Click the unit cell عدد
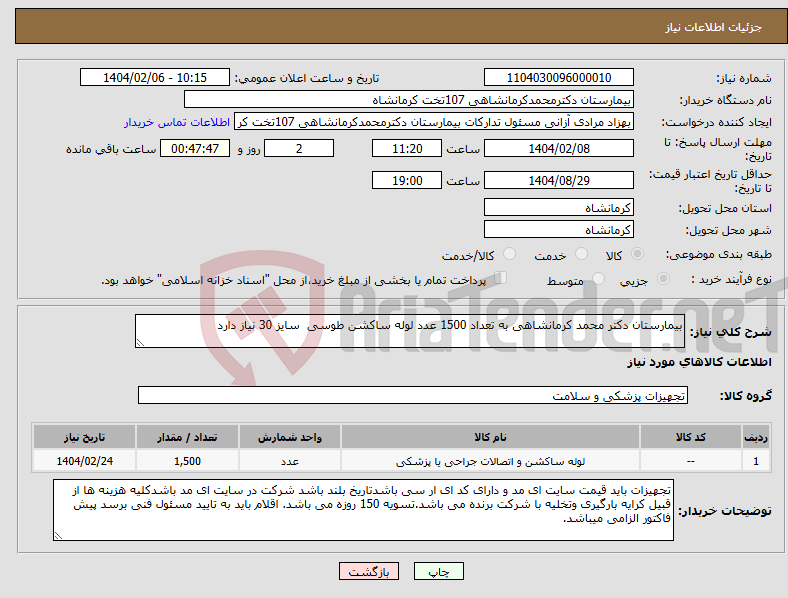This screenshot has width=788, height=598. coord(290,461)
